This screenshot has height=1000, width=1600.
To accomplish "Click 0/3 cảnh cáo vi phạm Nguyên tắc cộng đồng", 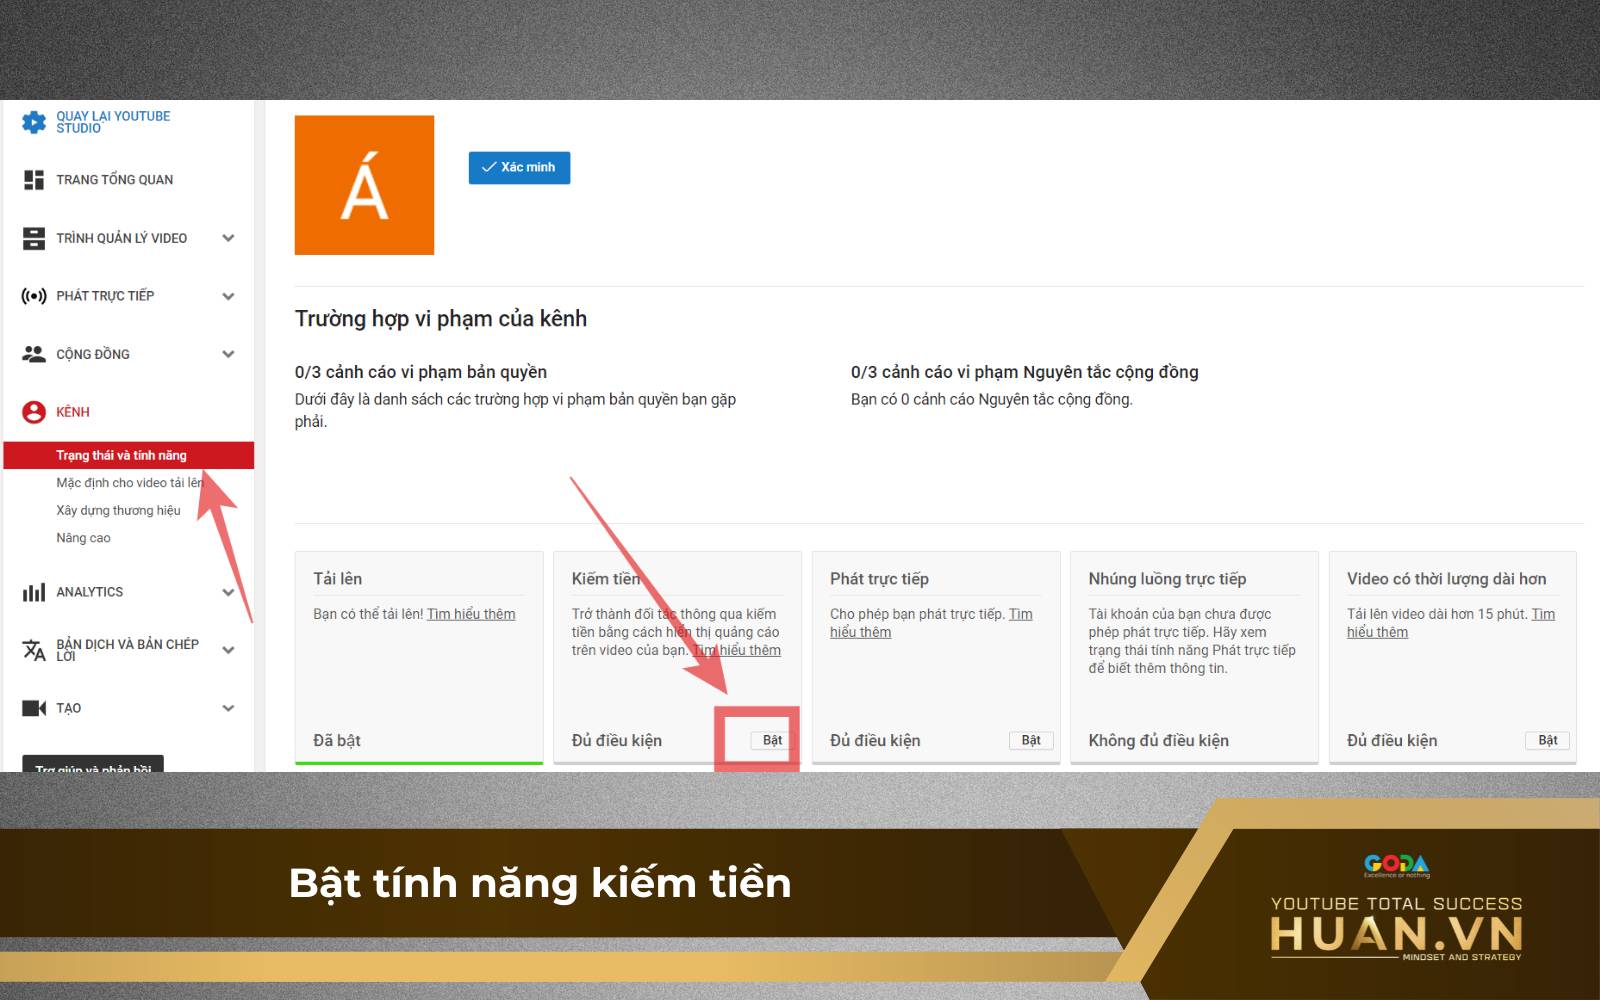I will pos(1024,372).
